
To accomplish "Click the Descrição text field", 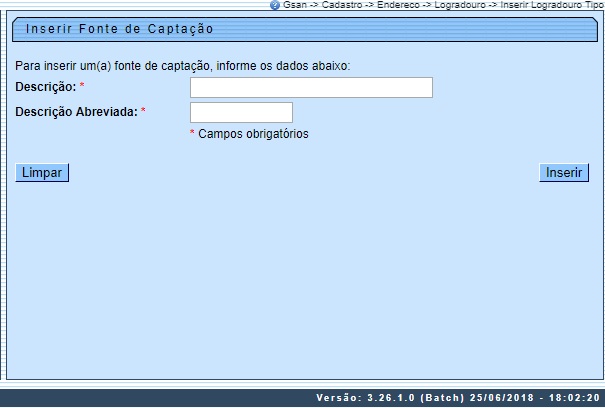I will [x=311, y=88].
